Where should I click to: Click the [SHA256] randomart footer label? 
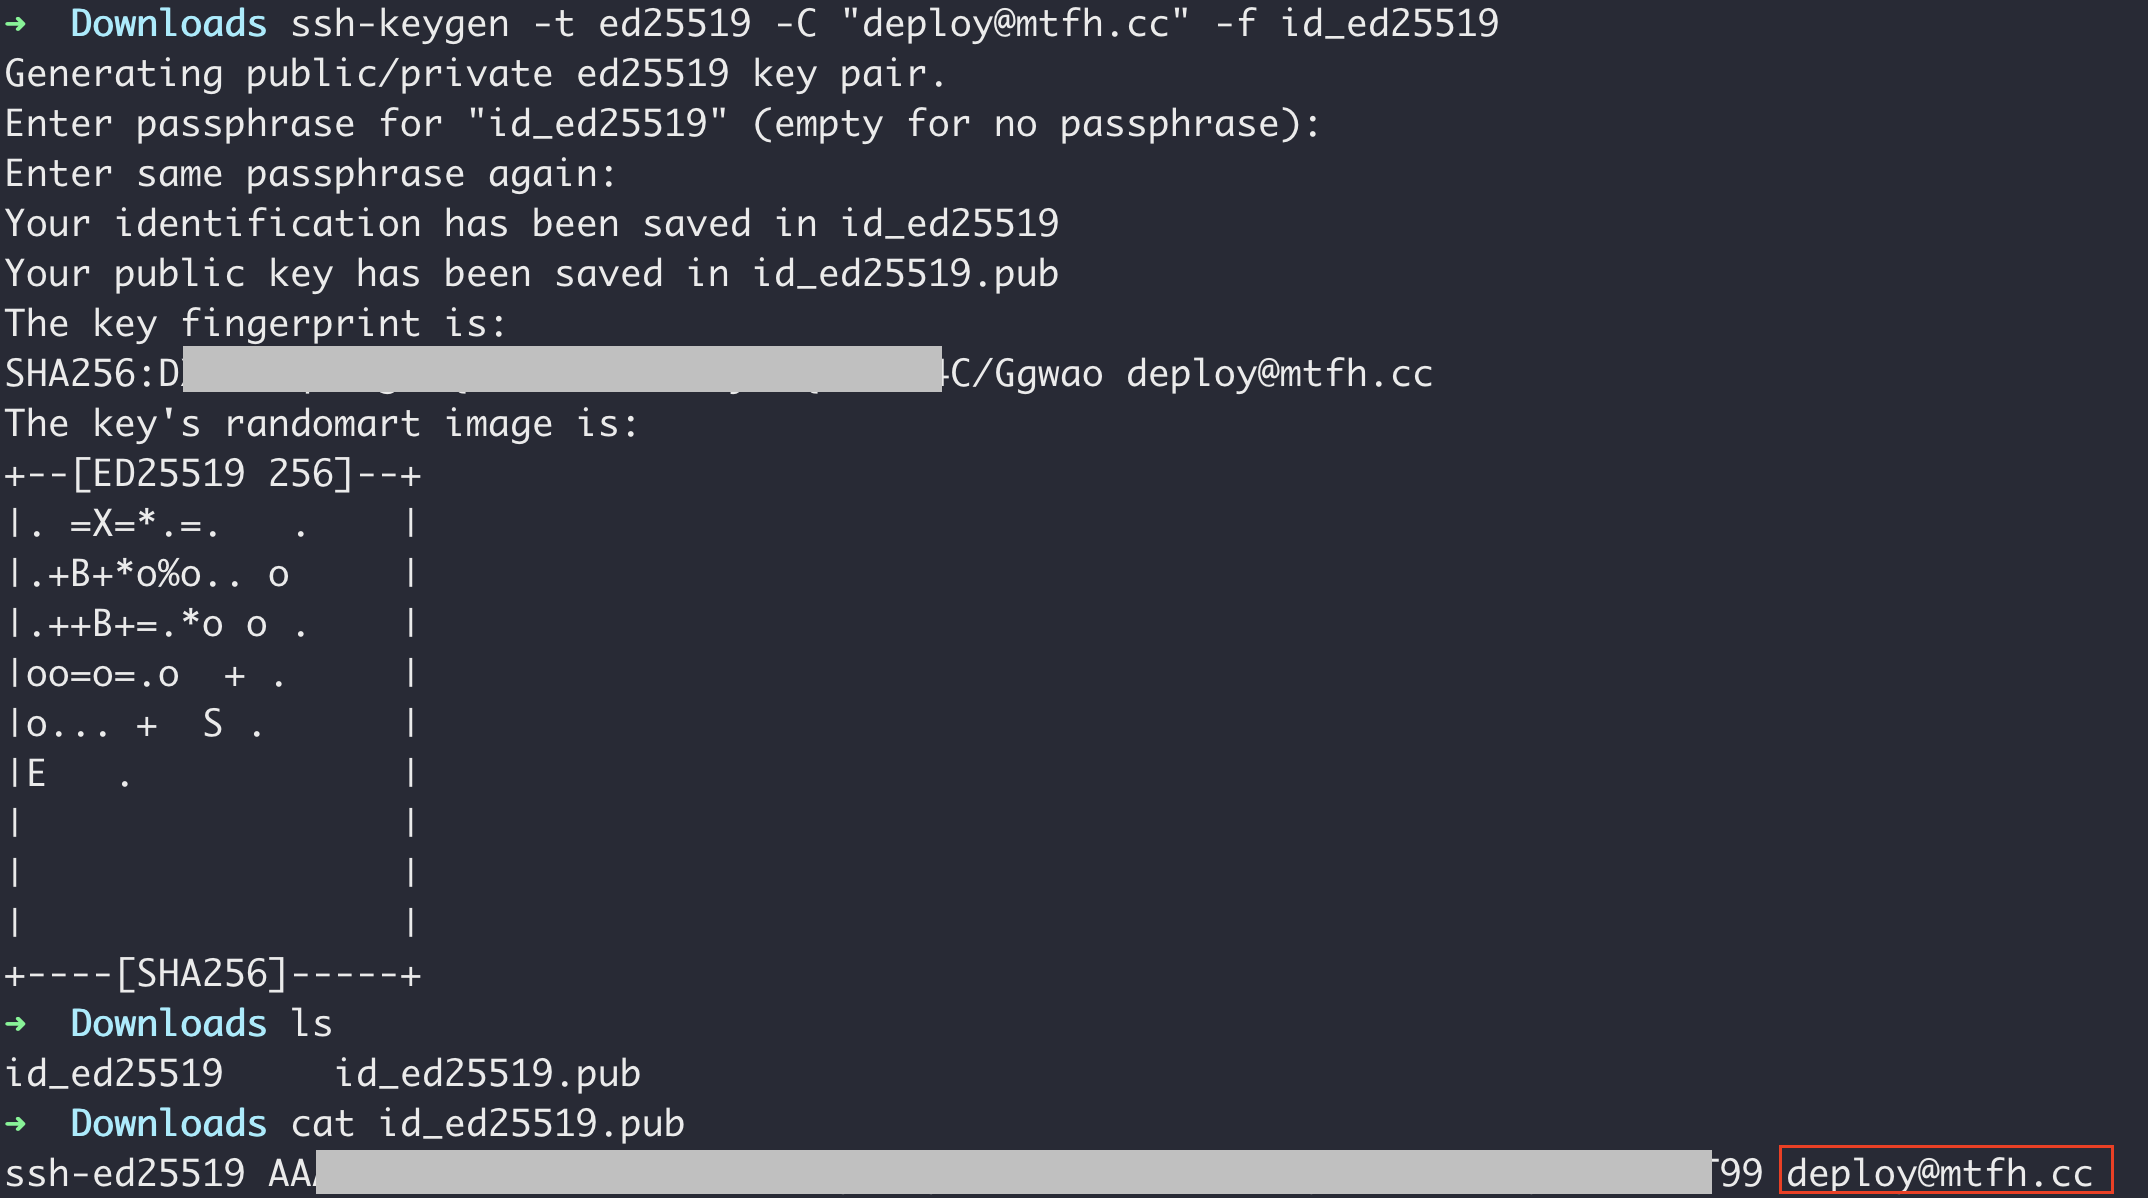pos(202,974)
